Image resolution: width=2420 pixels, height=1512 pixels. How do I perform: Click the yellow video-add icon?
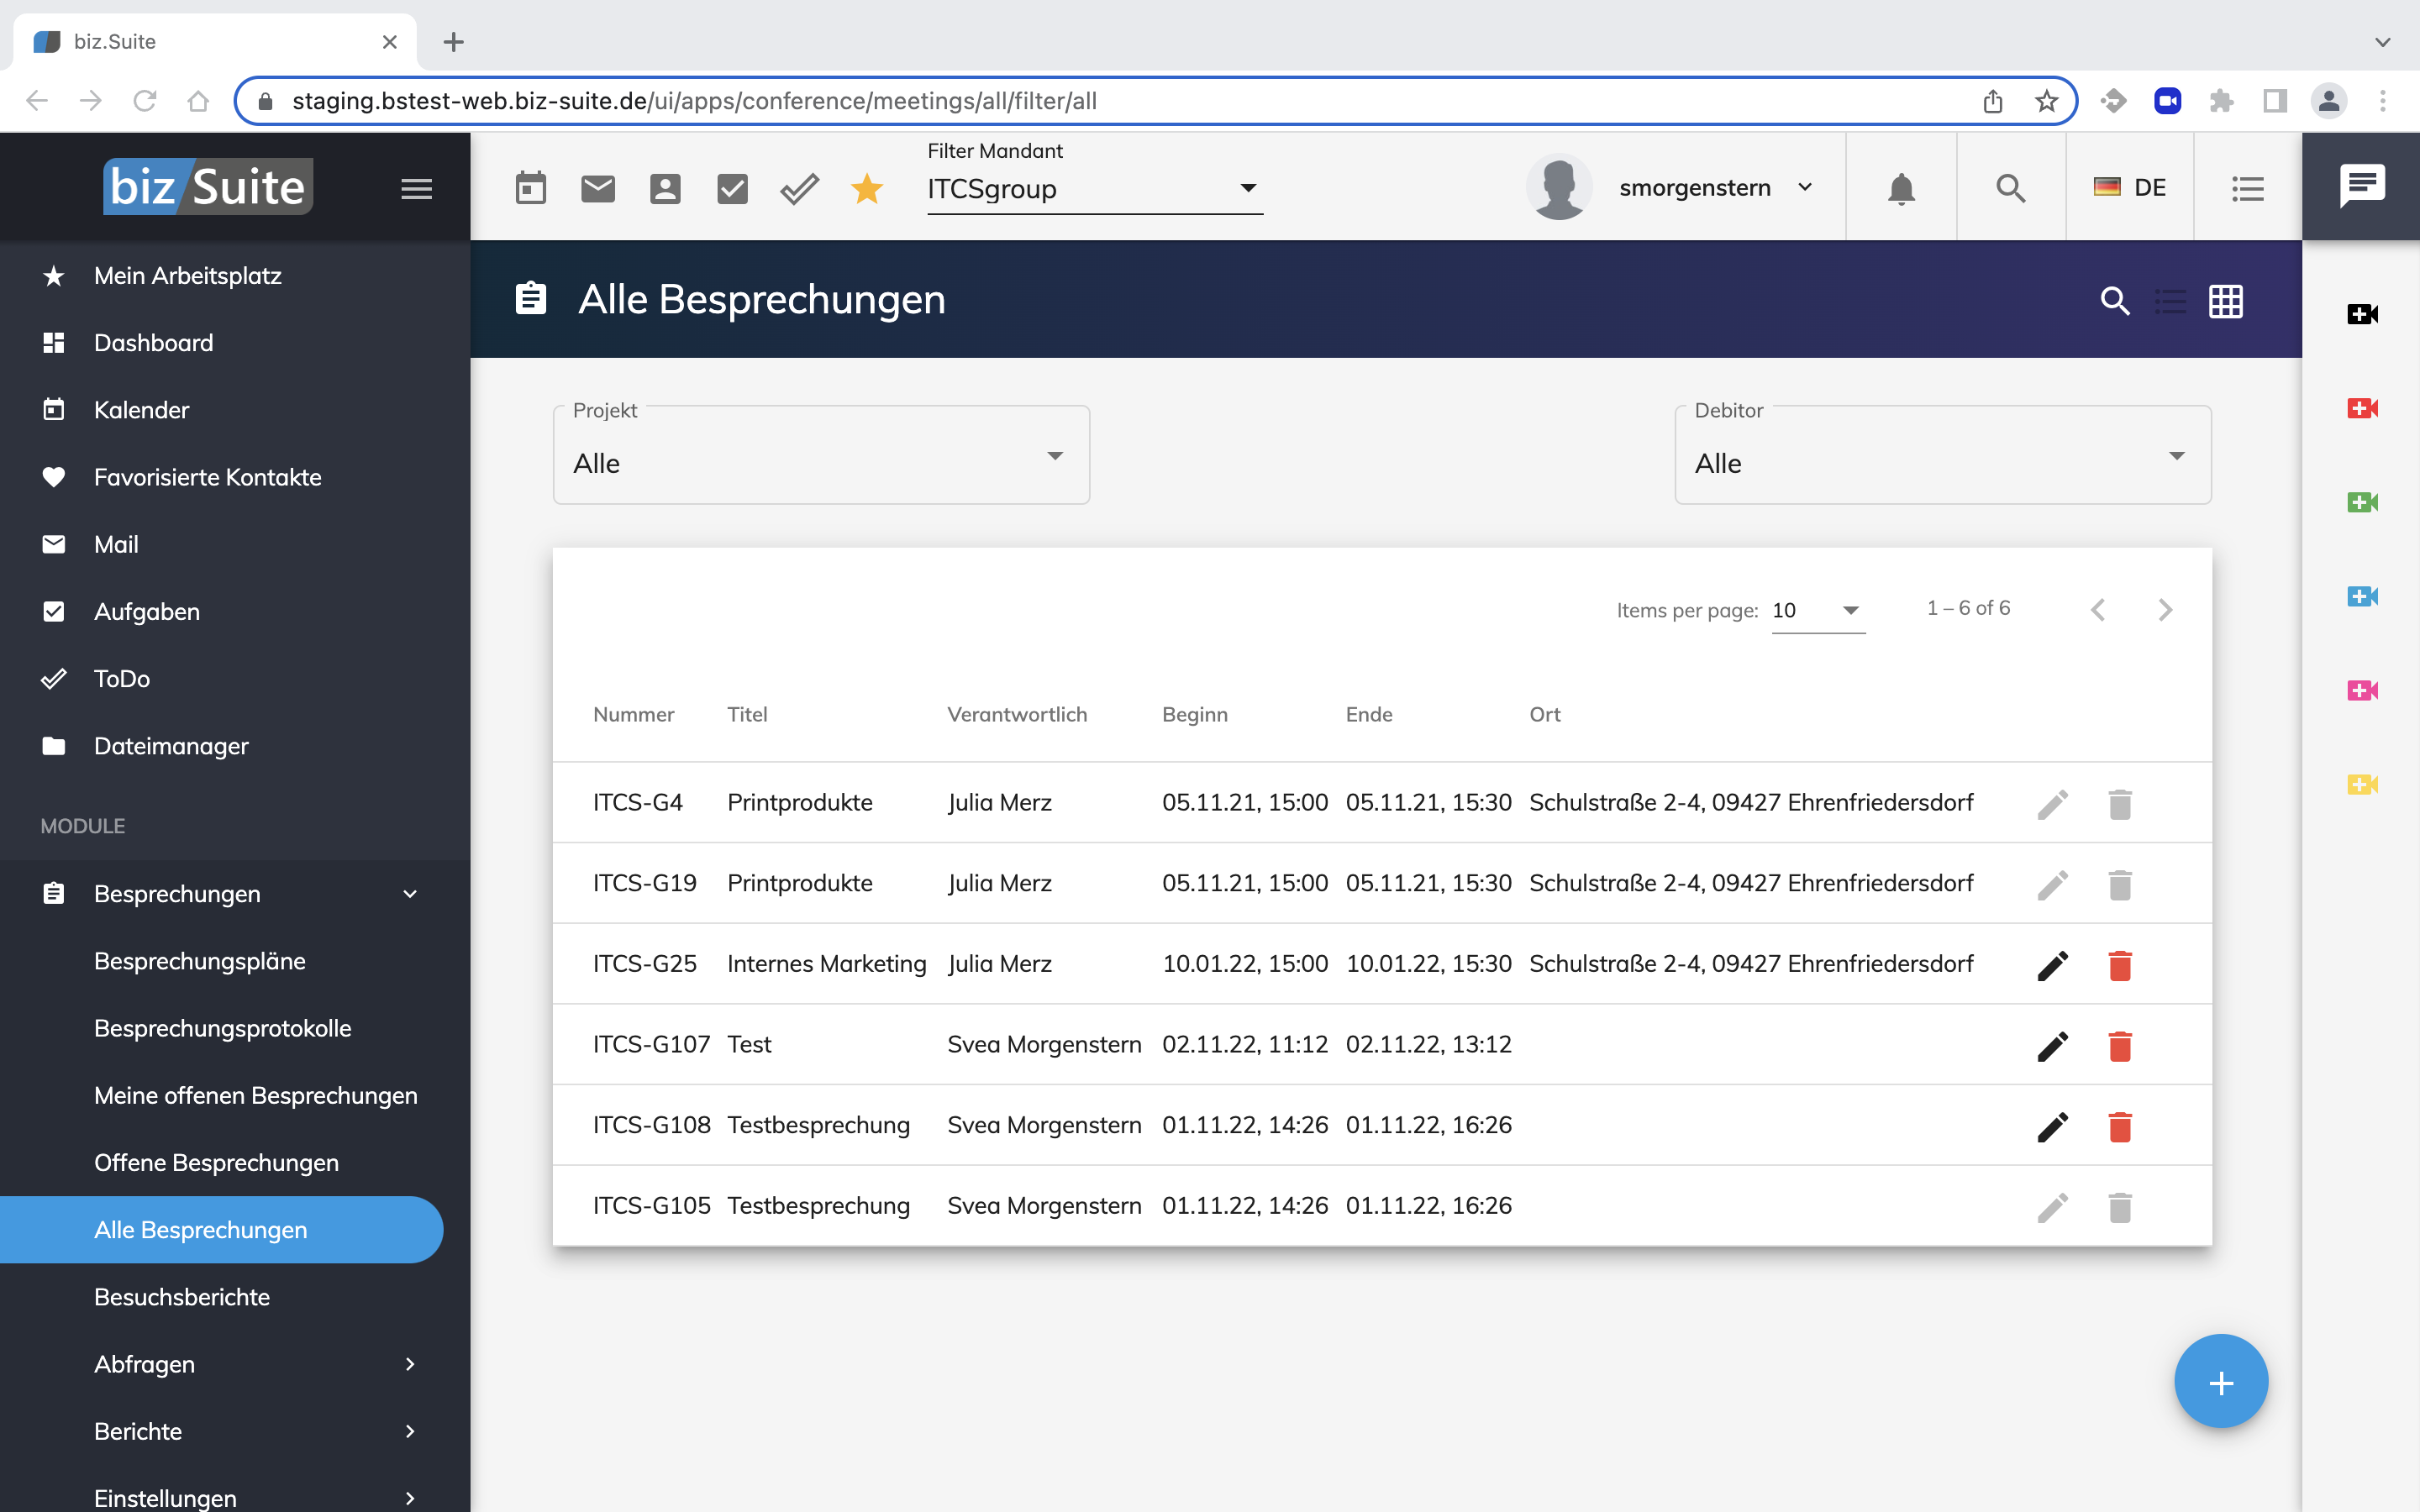pyautogui.click(x=2362, y=784)
